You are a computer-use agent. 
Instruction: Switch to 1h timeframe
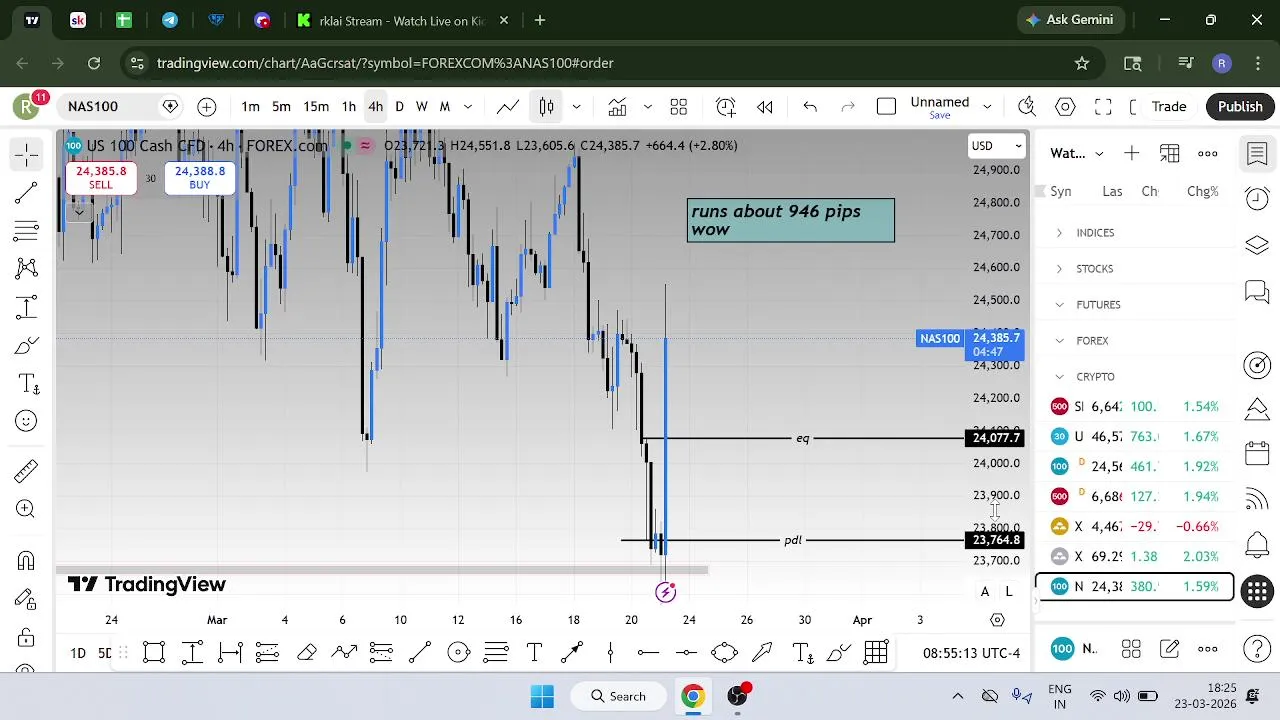(348, 107)
